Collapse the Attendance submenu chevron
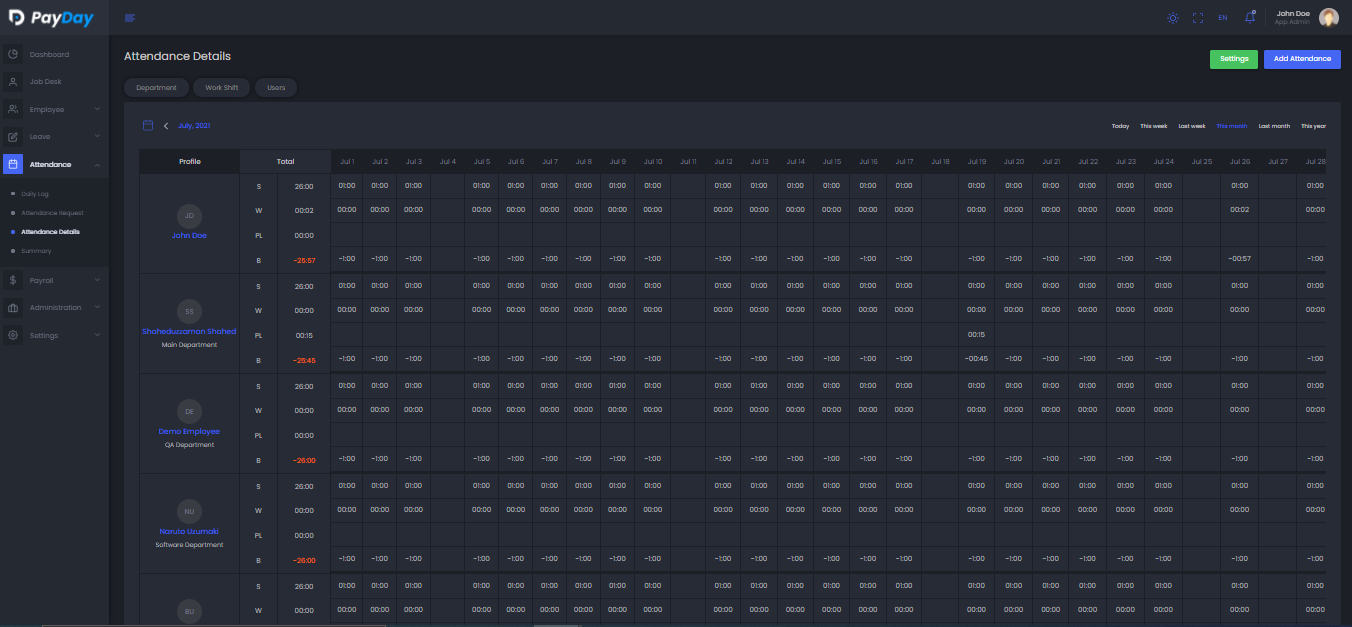Screen dimensions: 1352x627 (x=97, y=164)
